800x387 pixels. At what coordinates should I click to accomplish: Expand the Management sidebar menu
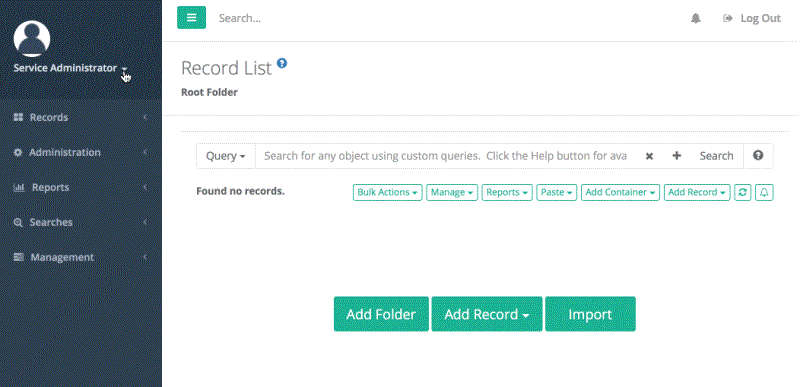click(81, 257)
